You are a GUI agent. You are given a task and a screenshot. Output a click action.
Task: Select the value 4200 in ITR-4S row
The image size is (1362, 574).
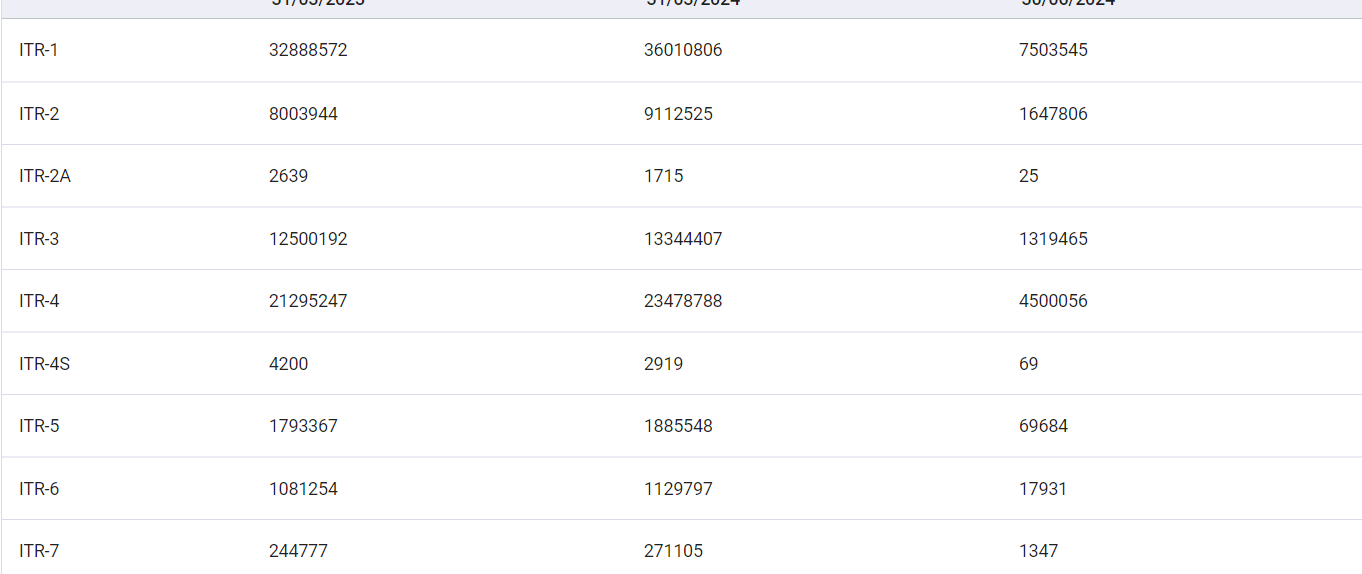[289, 364]
